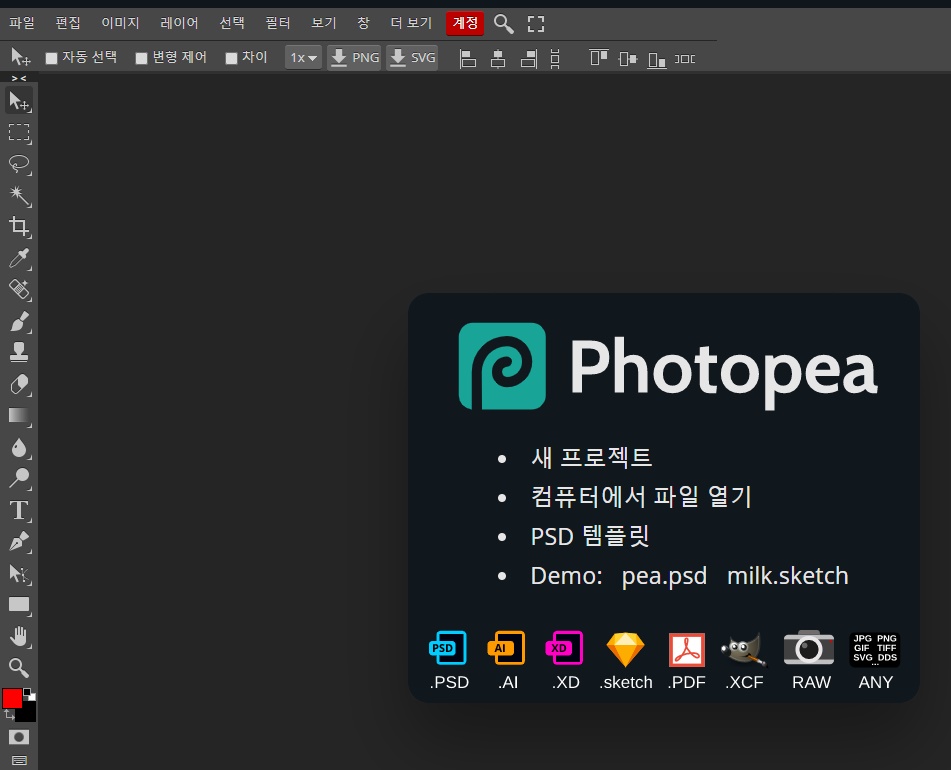Image resolution: width=951 pixels, height=770 pixels.
Task: Open the 편집 menu
Action: pos(68,23)
